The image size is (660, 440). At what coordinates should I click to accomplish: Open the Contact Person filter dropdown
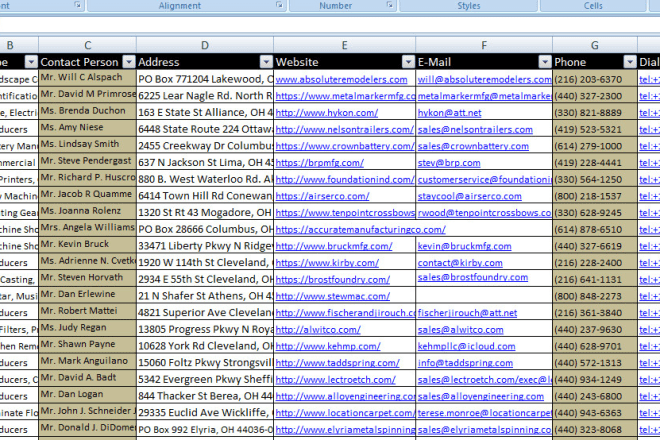point(129,62)
